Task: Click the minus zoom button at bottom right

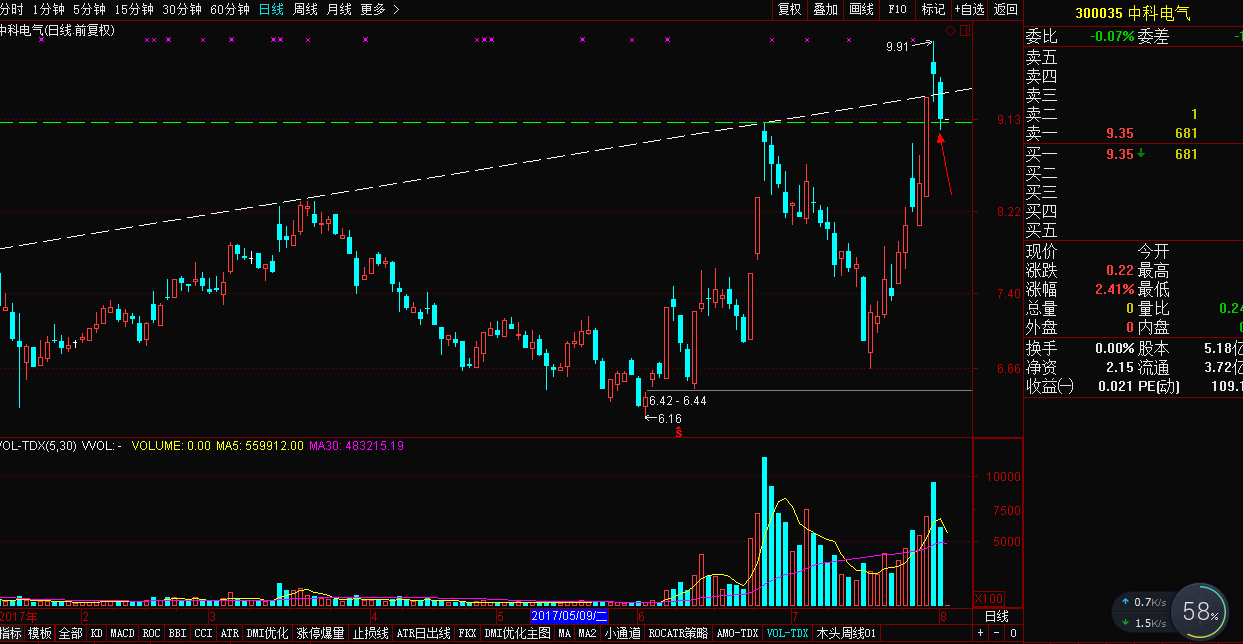Action: click(995, 634)
